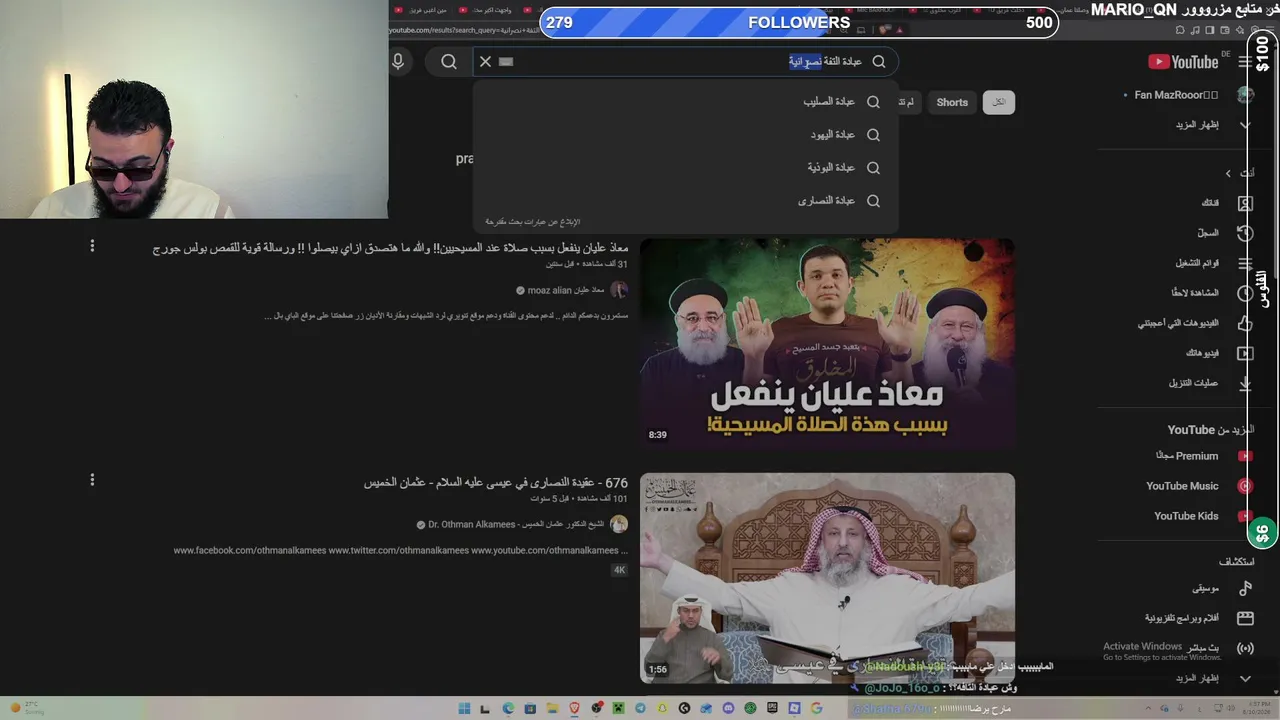The width and height of the screenshot is (1280, 720).
Task: Clear the YouTube search query with X
Action: click(485, 61)
